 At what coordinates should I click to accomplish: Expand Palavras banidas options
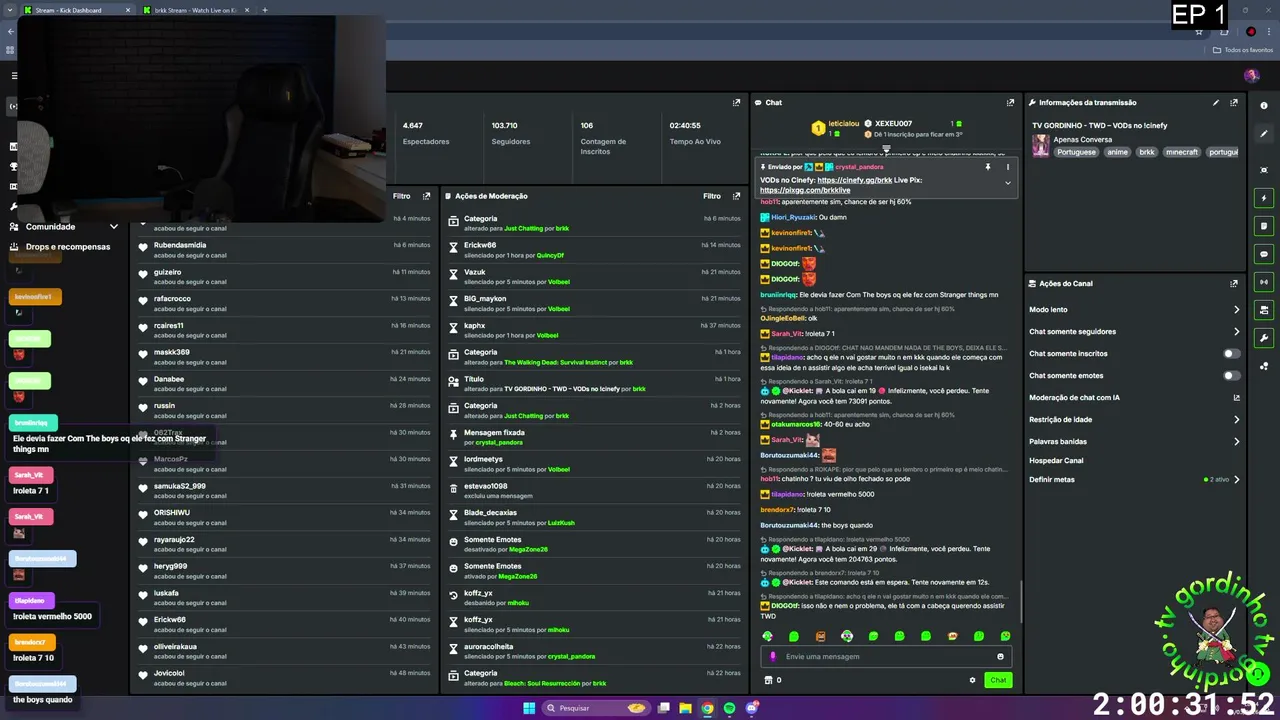1236,441
